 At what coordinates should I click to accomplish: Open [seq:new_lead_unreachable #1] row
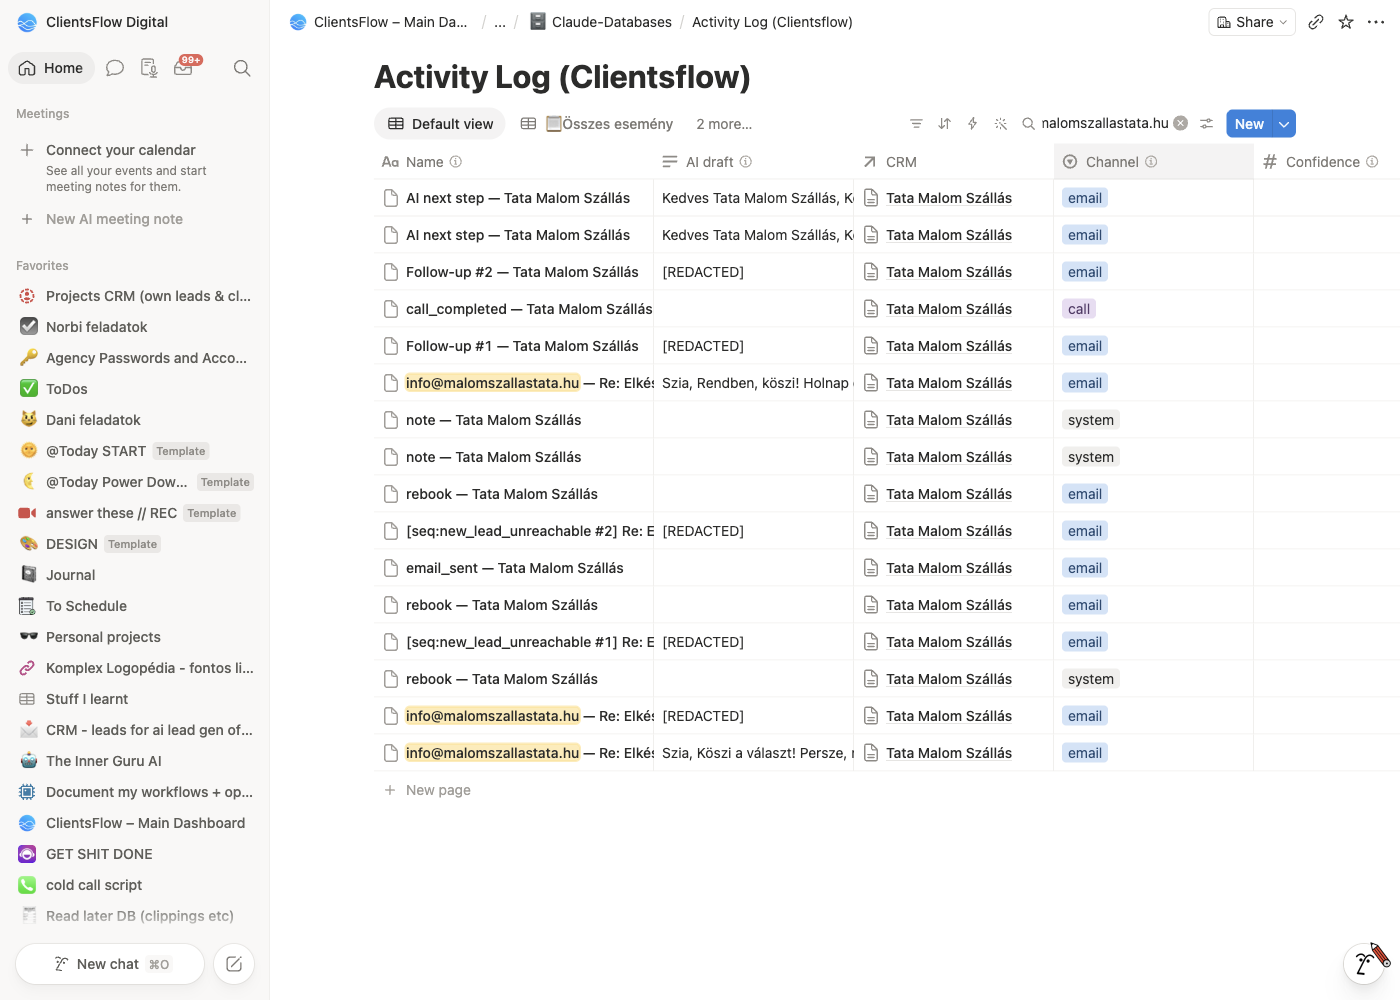(x=529, y=642)
